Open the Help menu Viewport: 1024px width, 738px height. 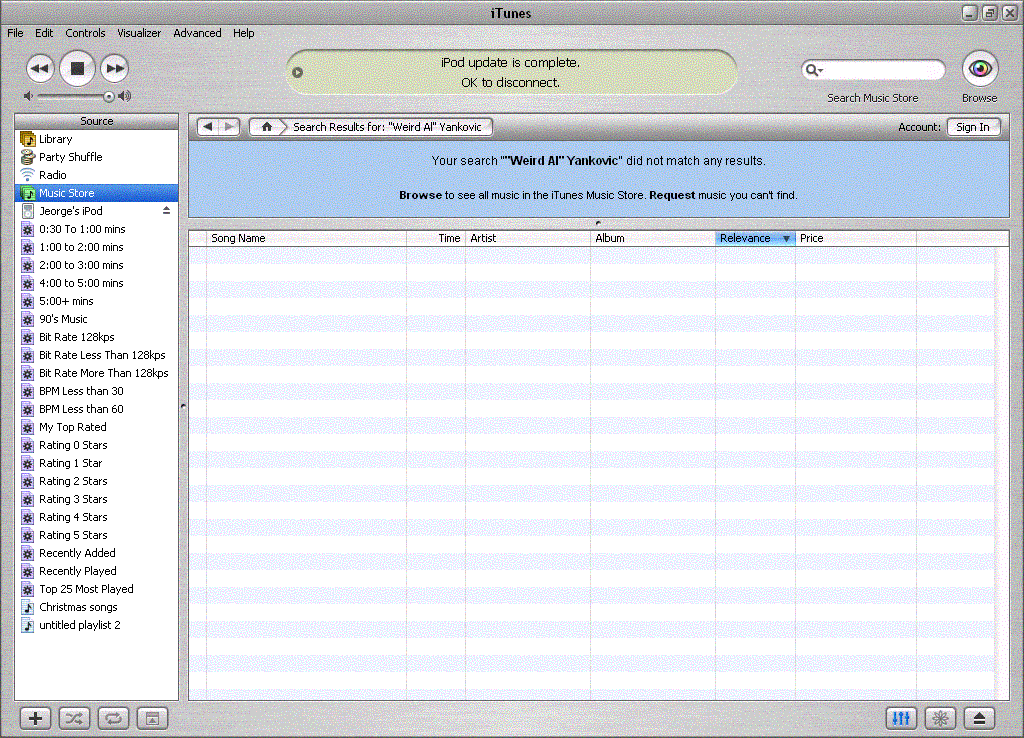(244, 33)
